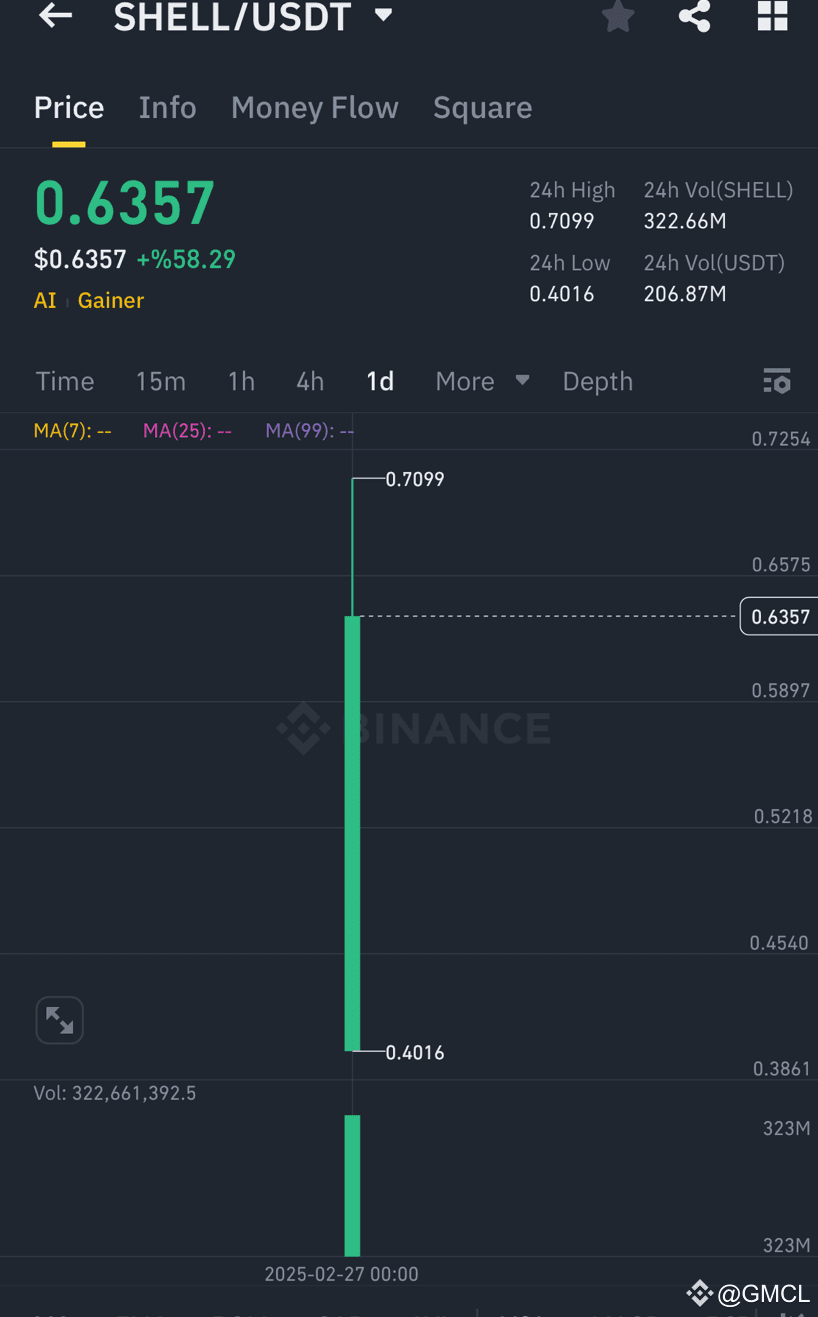Select the 4h interval
The image size is (818, 1317).
coord(310,381)
